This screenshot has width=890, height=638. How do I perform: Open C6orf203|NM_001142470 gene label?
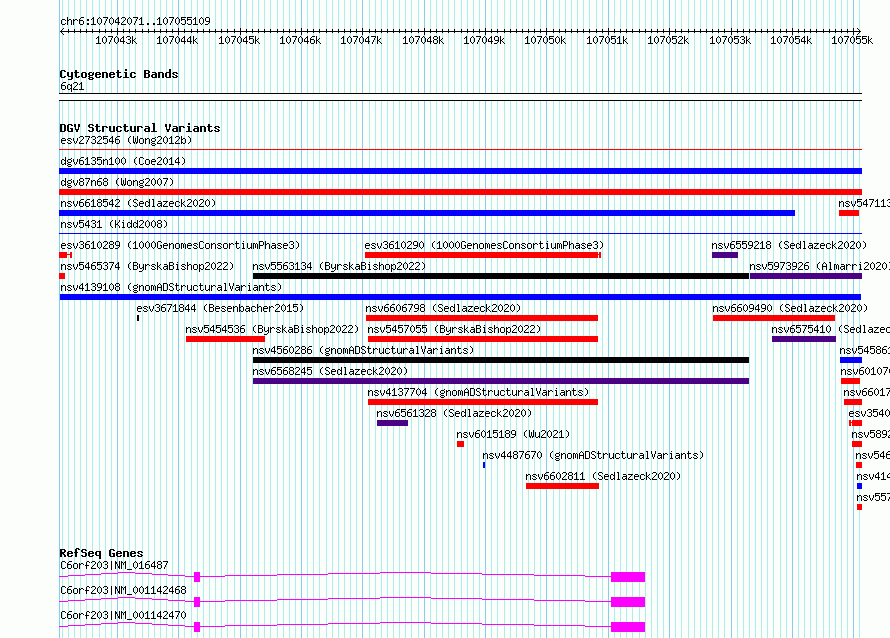coord(123,615)
